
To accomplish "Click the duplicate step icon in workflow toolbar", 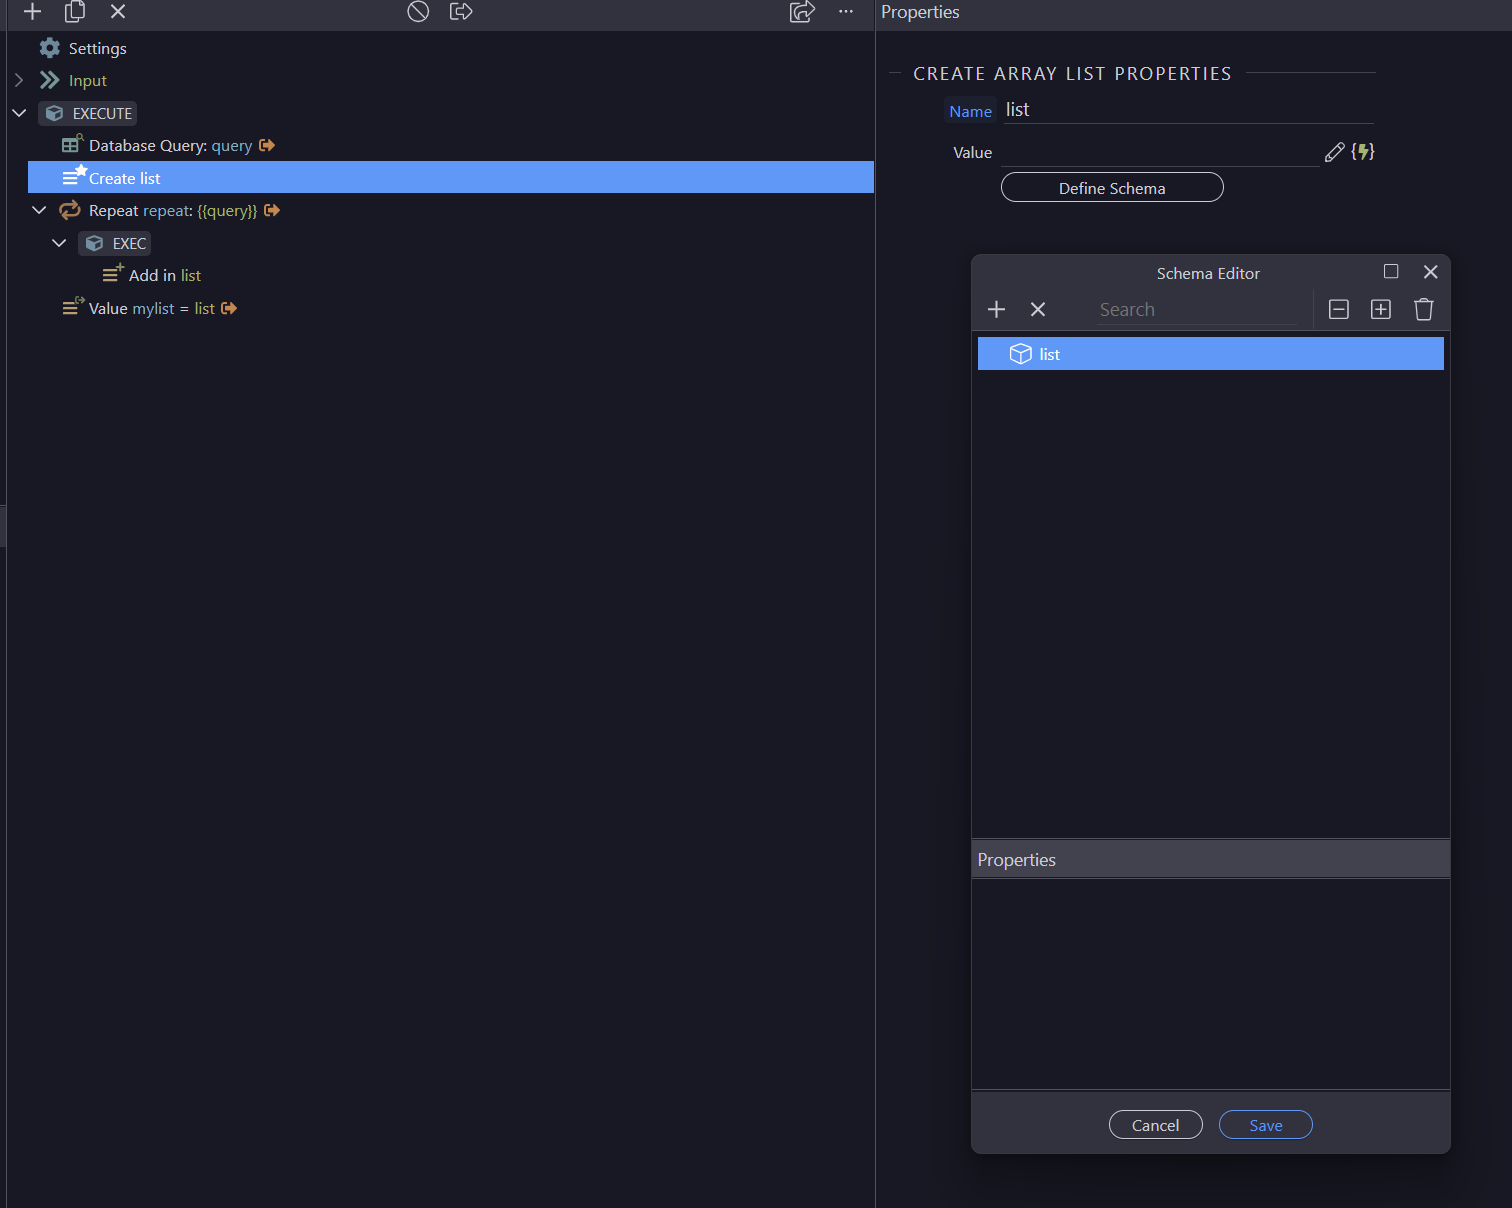I will click(75, 11).
